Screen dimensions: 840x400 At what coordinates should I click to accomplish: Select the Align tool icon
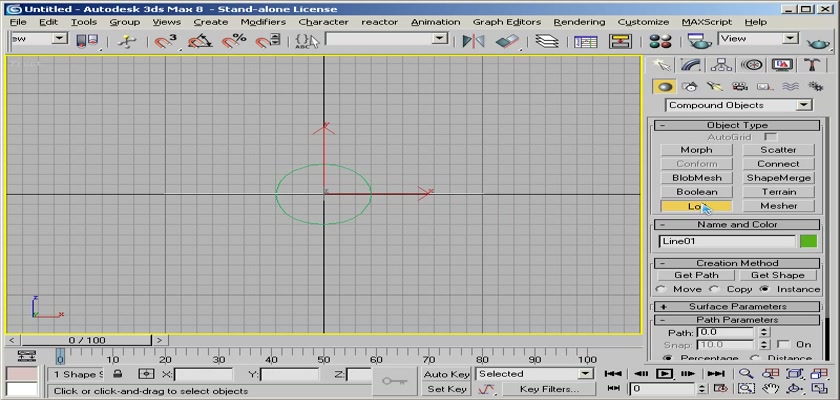(x=507, y=41)
